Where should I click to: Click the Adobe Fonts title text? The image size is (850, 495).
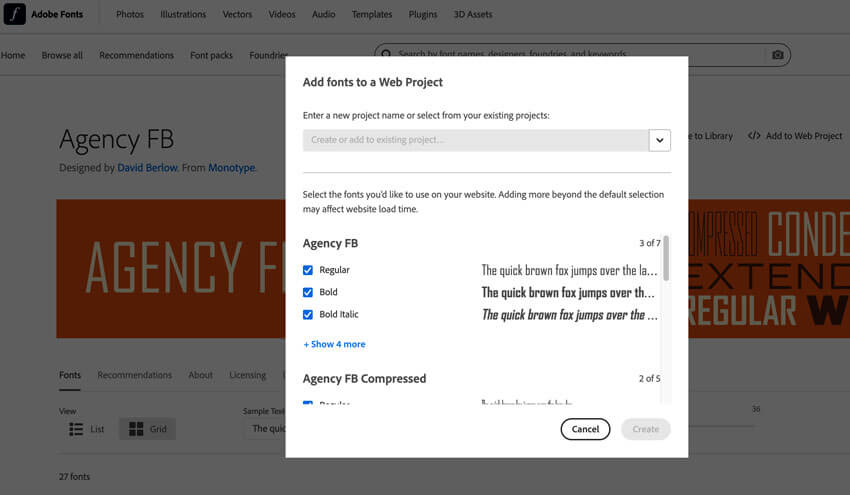click(57, 14)
